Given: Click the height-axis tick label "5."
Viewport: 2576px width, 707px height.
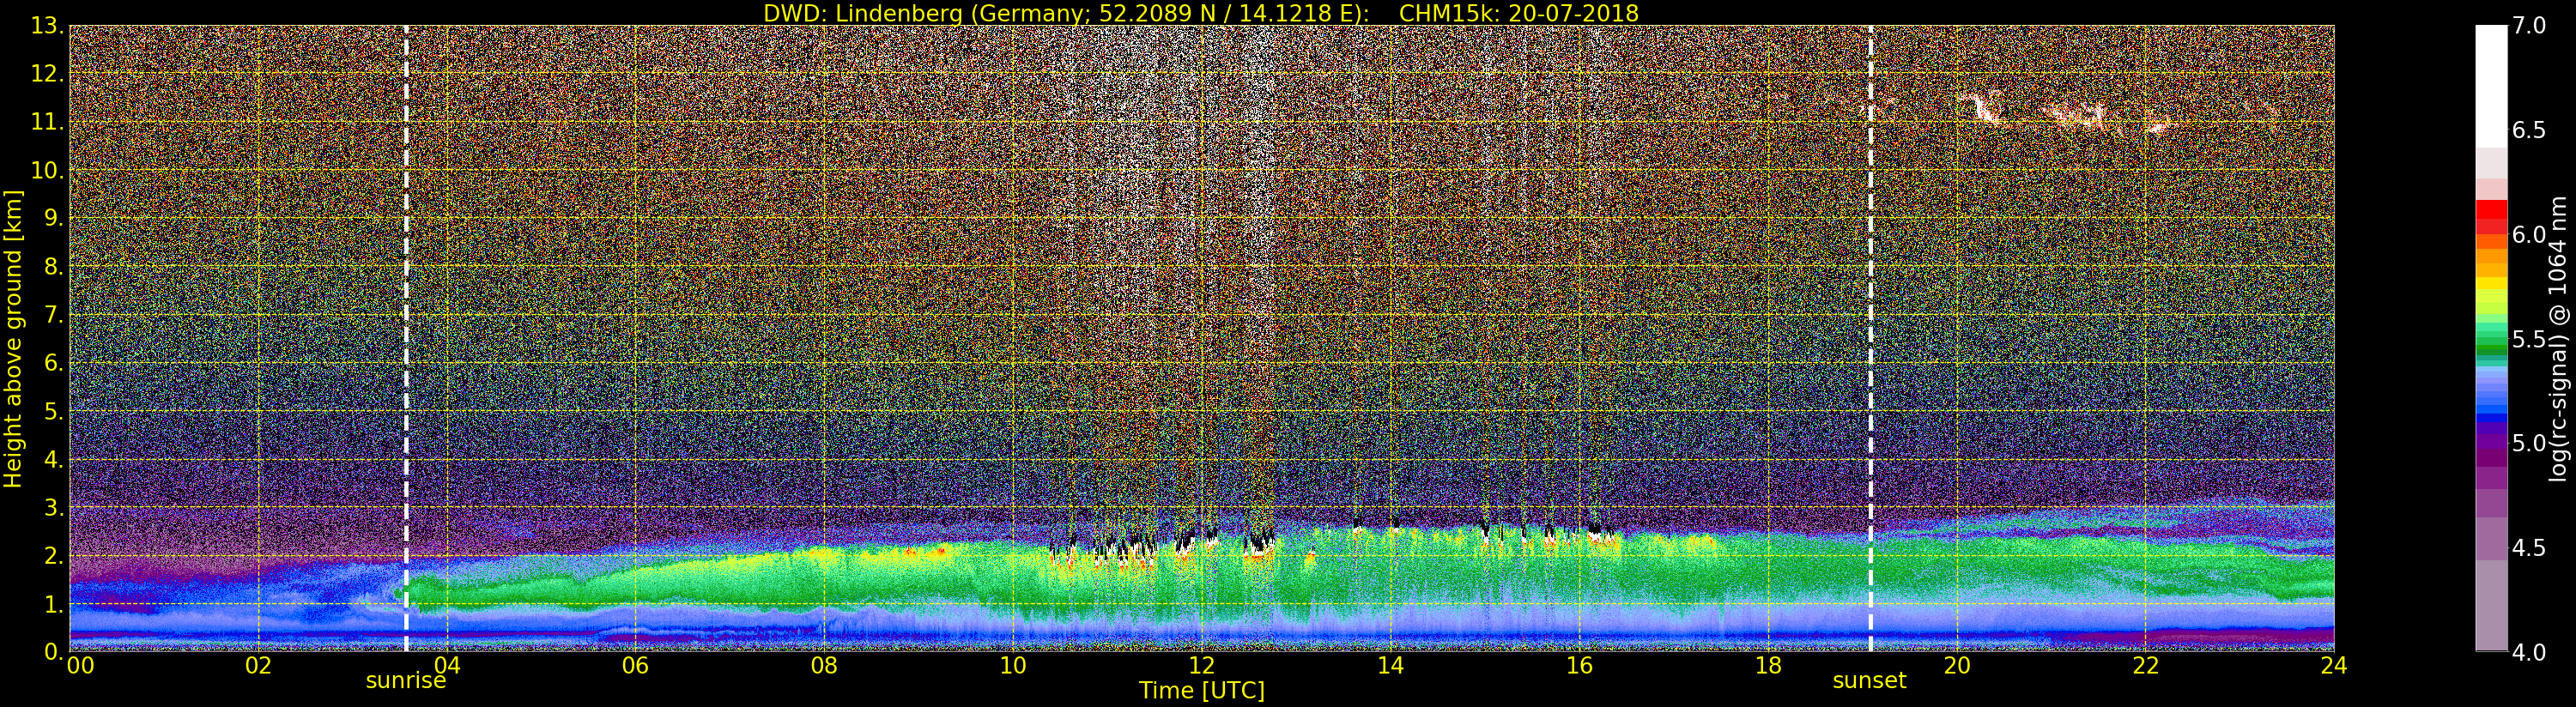Looking at the screenshot, I should click(x=54, y=411).
